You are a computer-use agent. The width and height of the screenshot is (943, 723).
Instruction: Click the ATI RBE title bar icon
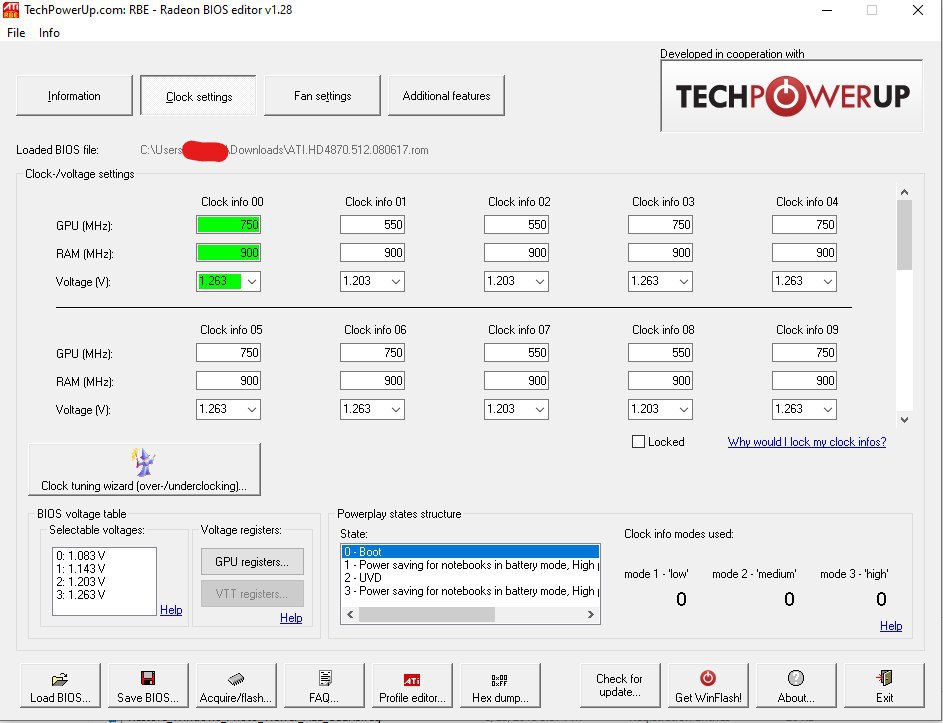11,10
